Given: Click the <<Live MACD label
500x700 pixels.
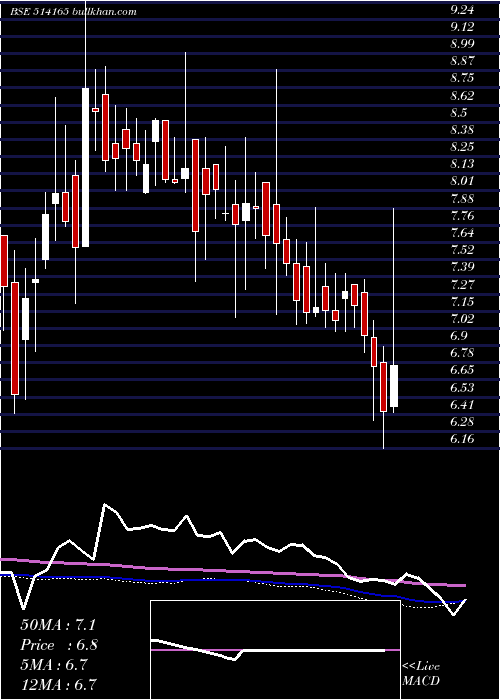Looking at the screenshot, I should (x=421, y=673).
